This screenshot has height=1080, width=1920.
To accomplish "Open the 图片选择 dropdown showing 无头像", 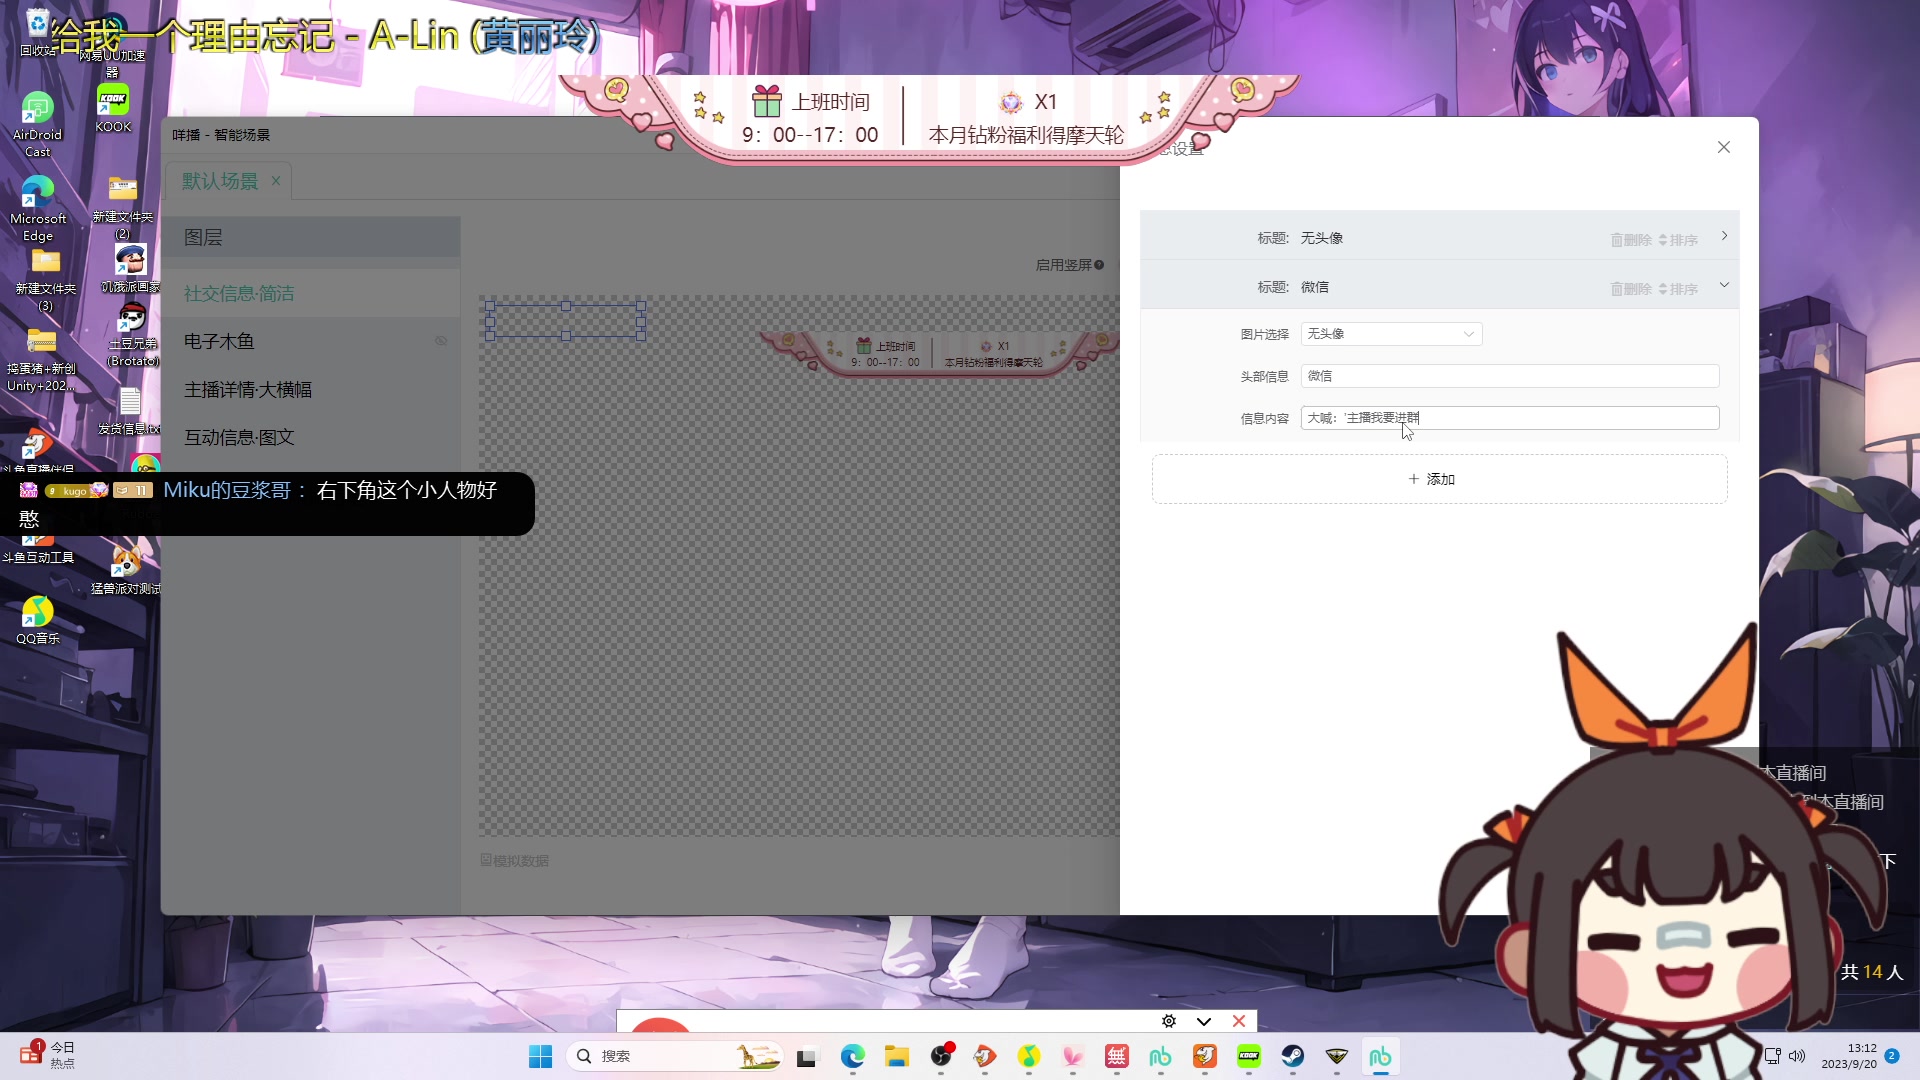I will 1391,334.
